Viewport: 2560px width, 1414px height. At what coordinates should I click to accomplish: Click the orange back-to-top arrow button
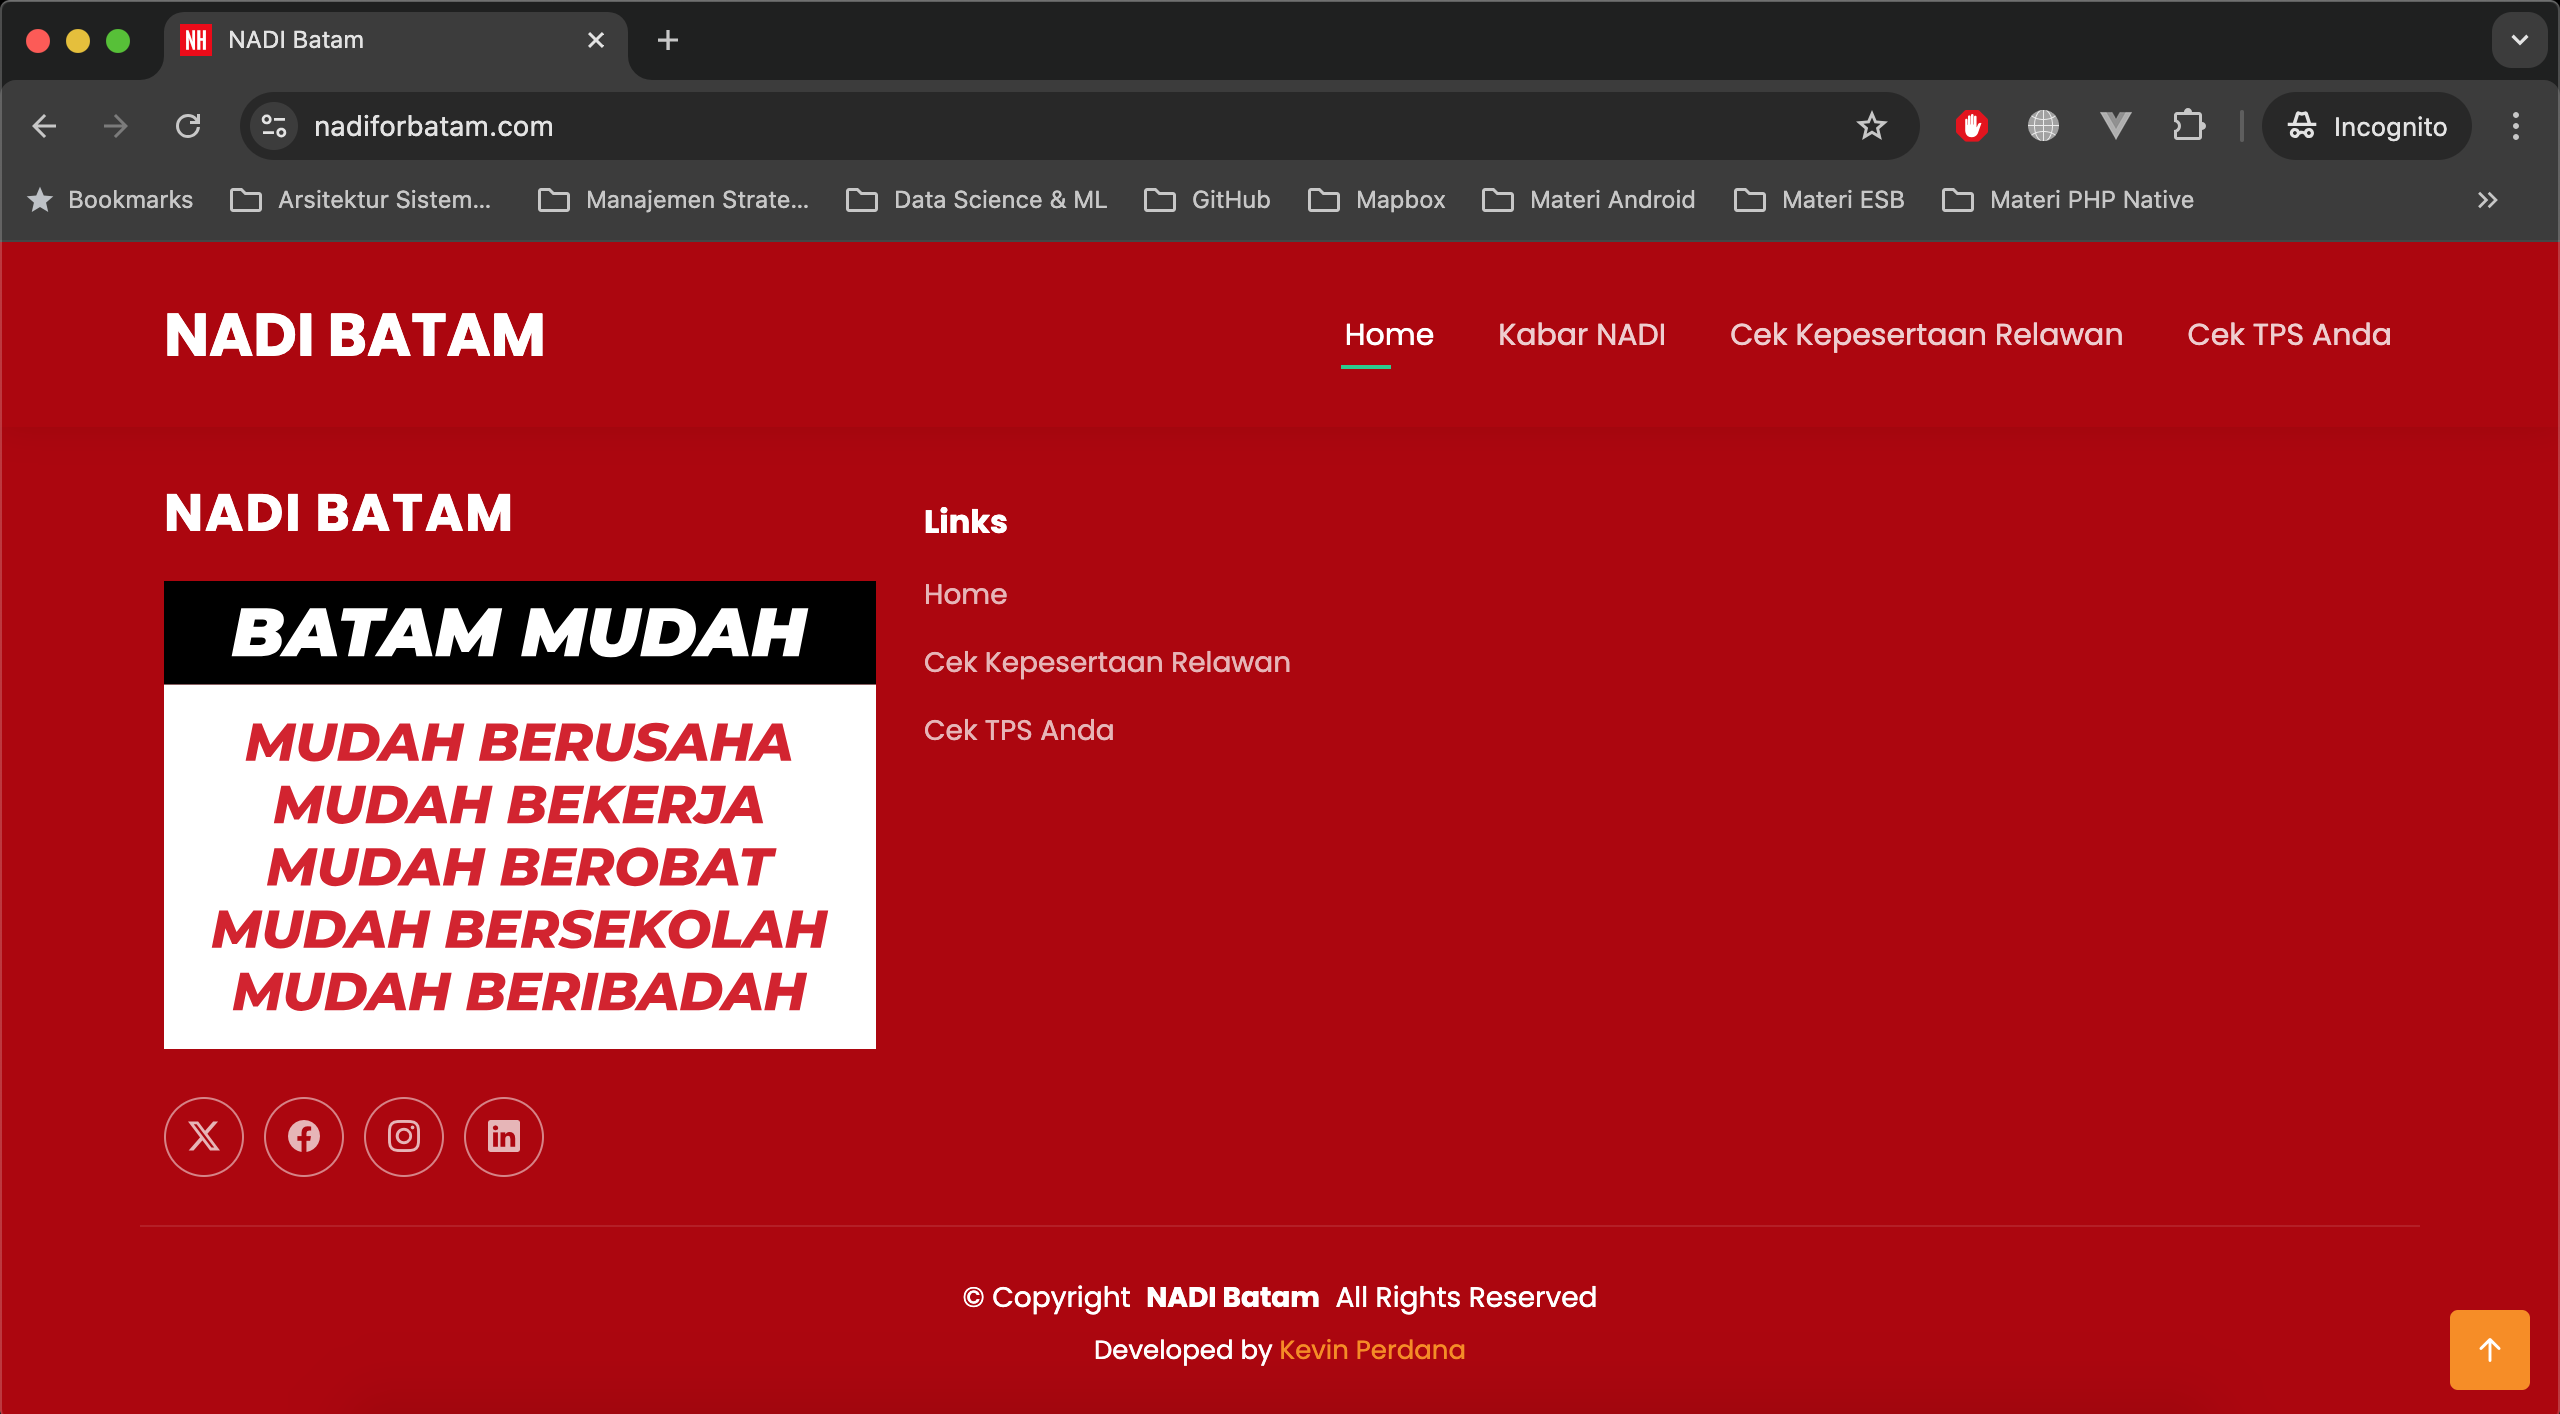coord(2489,1350)
